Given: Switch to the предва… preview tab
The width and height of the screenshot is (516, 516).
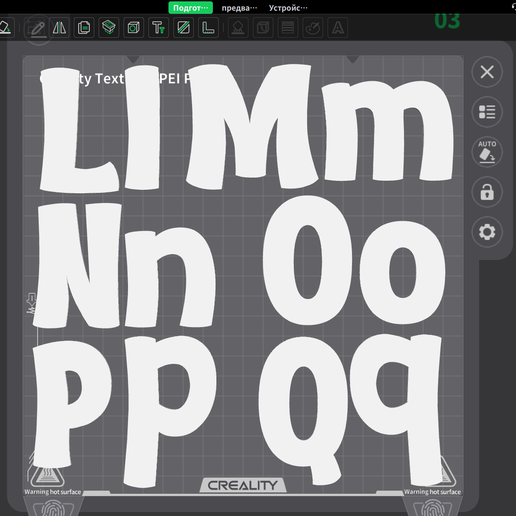Looking at the screenshot, I should click(x=239, y=8).
